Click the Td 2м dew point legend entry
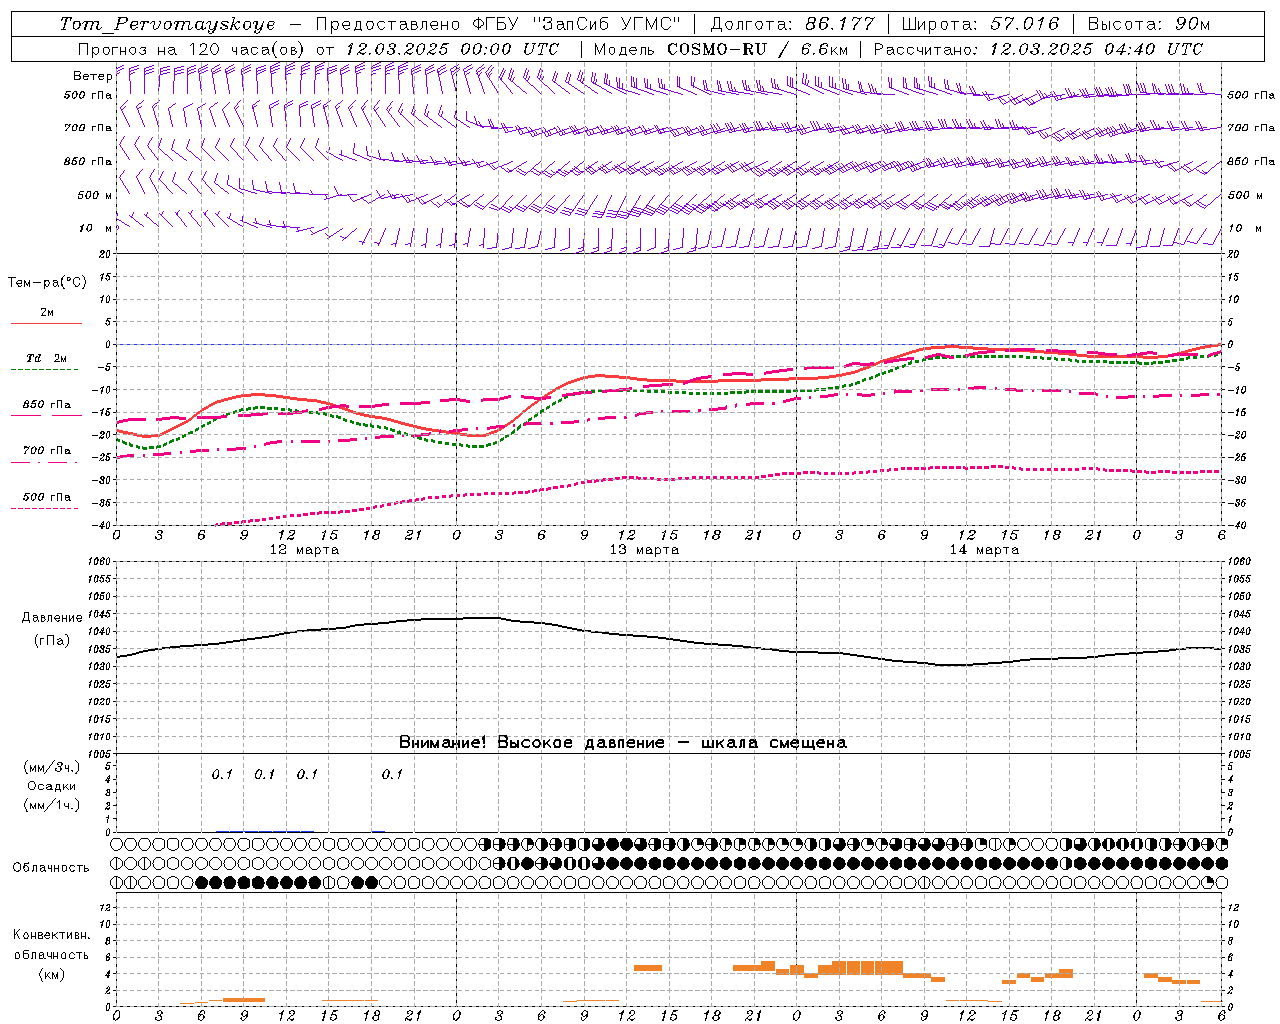Image resolution: width=1280 pixels, height=1024 pixels. click(x=46, y=358)
